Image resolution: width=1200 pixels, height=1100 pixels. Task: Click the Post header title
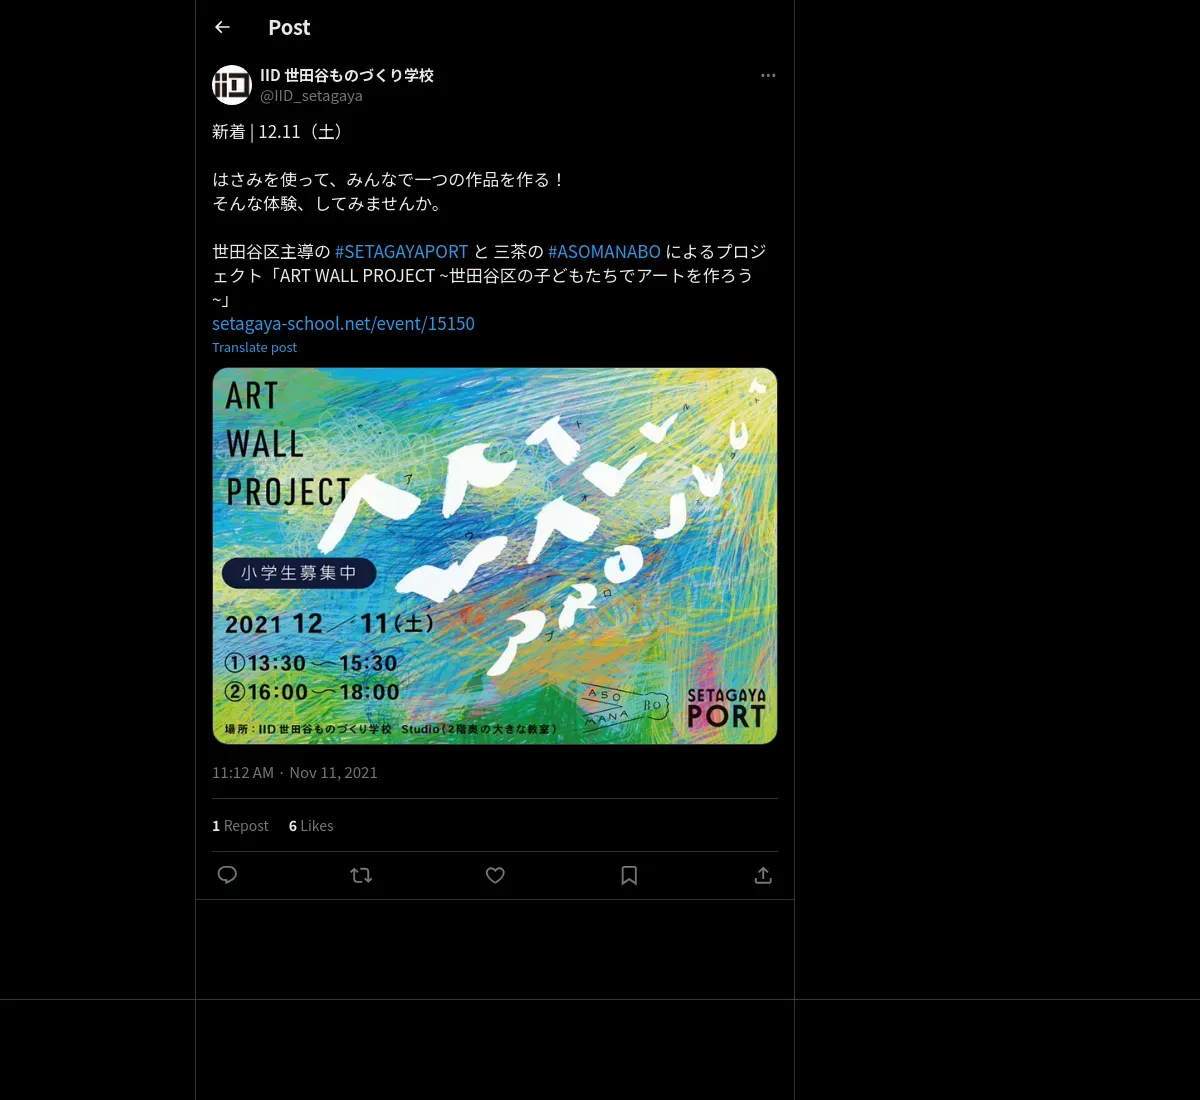(x=289, y=28)
